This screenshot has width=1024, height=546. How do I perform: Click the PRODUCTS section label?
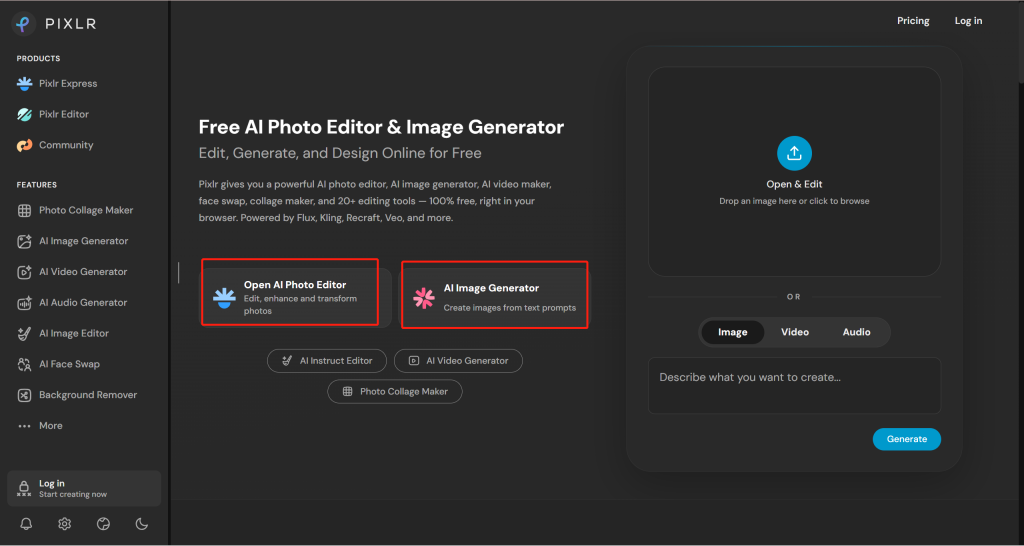tap(39, 59)
